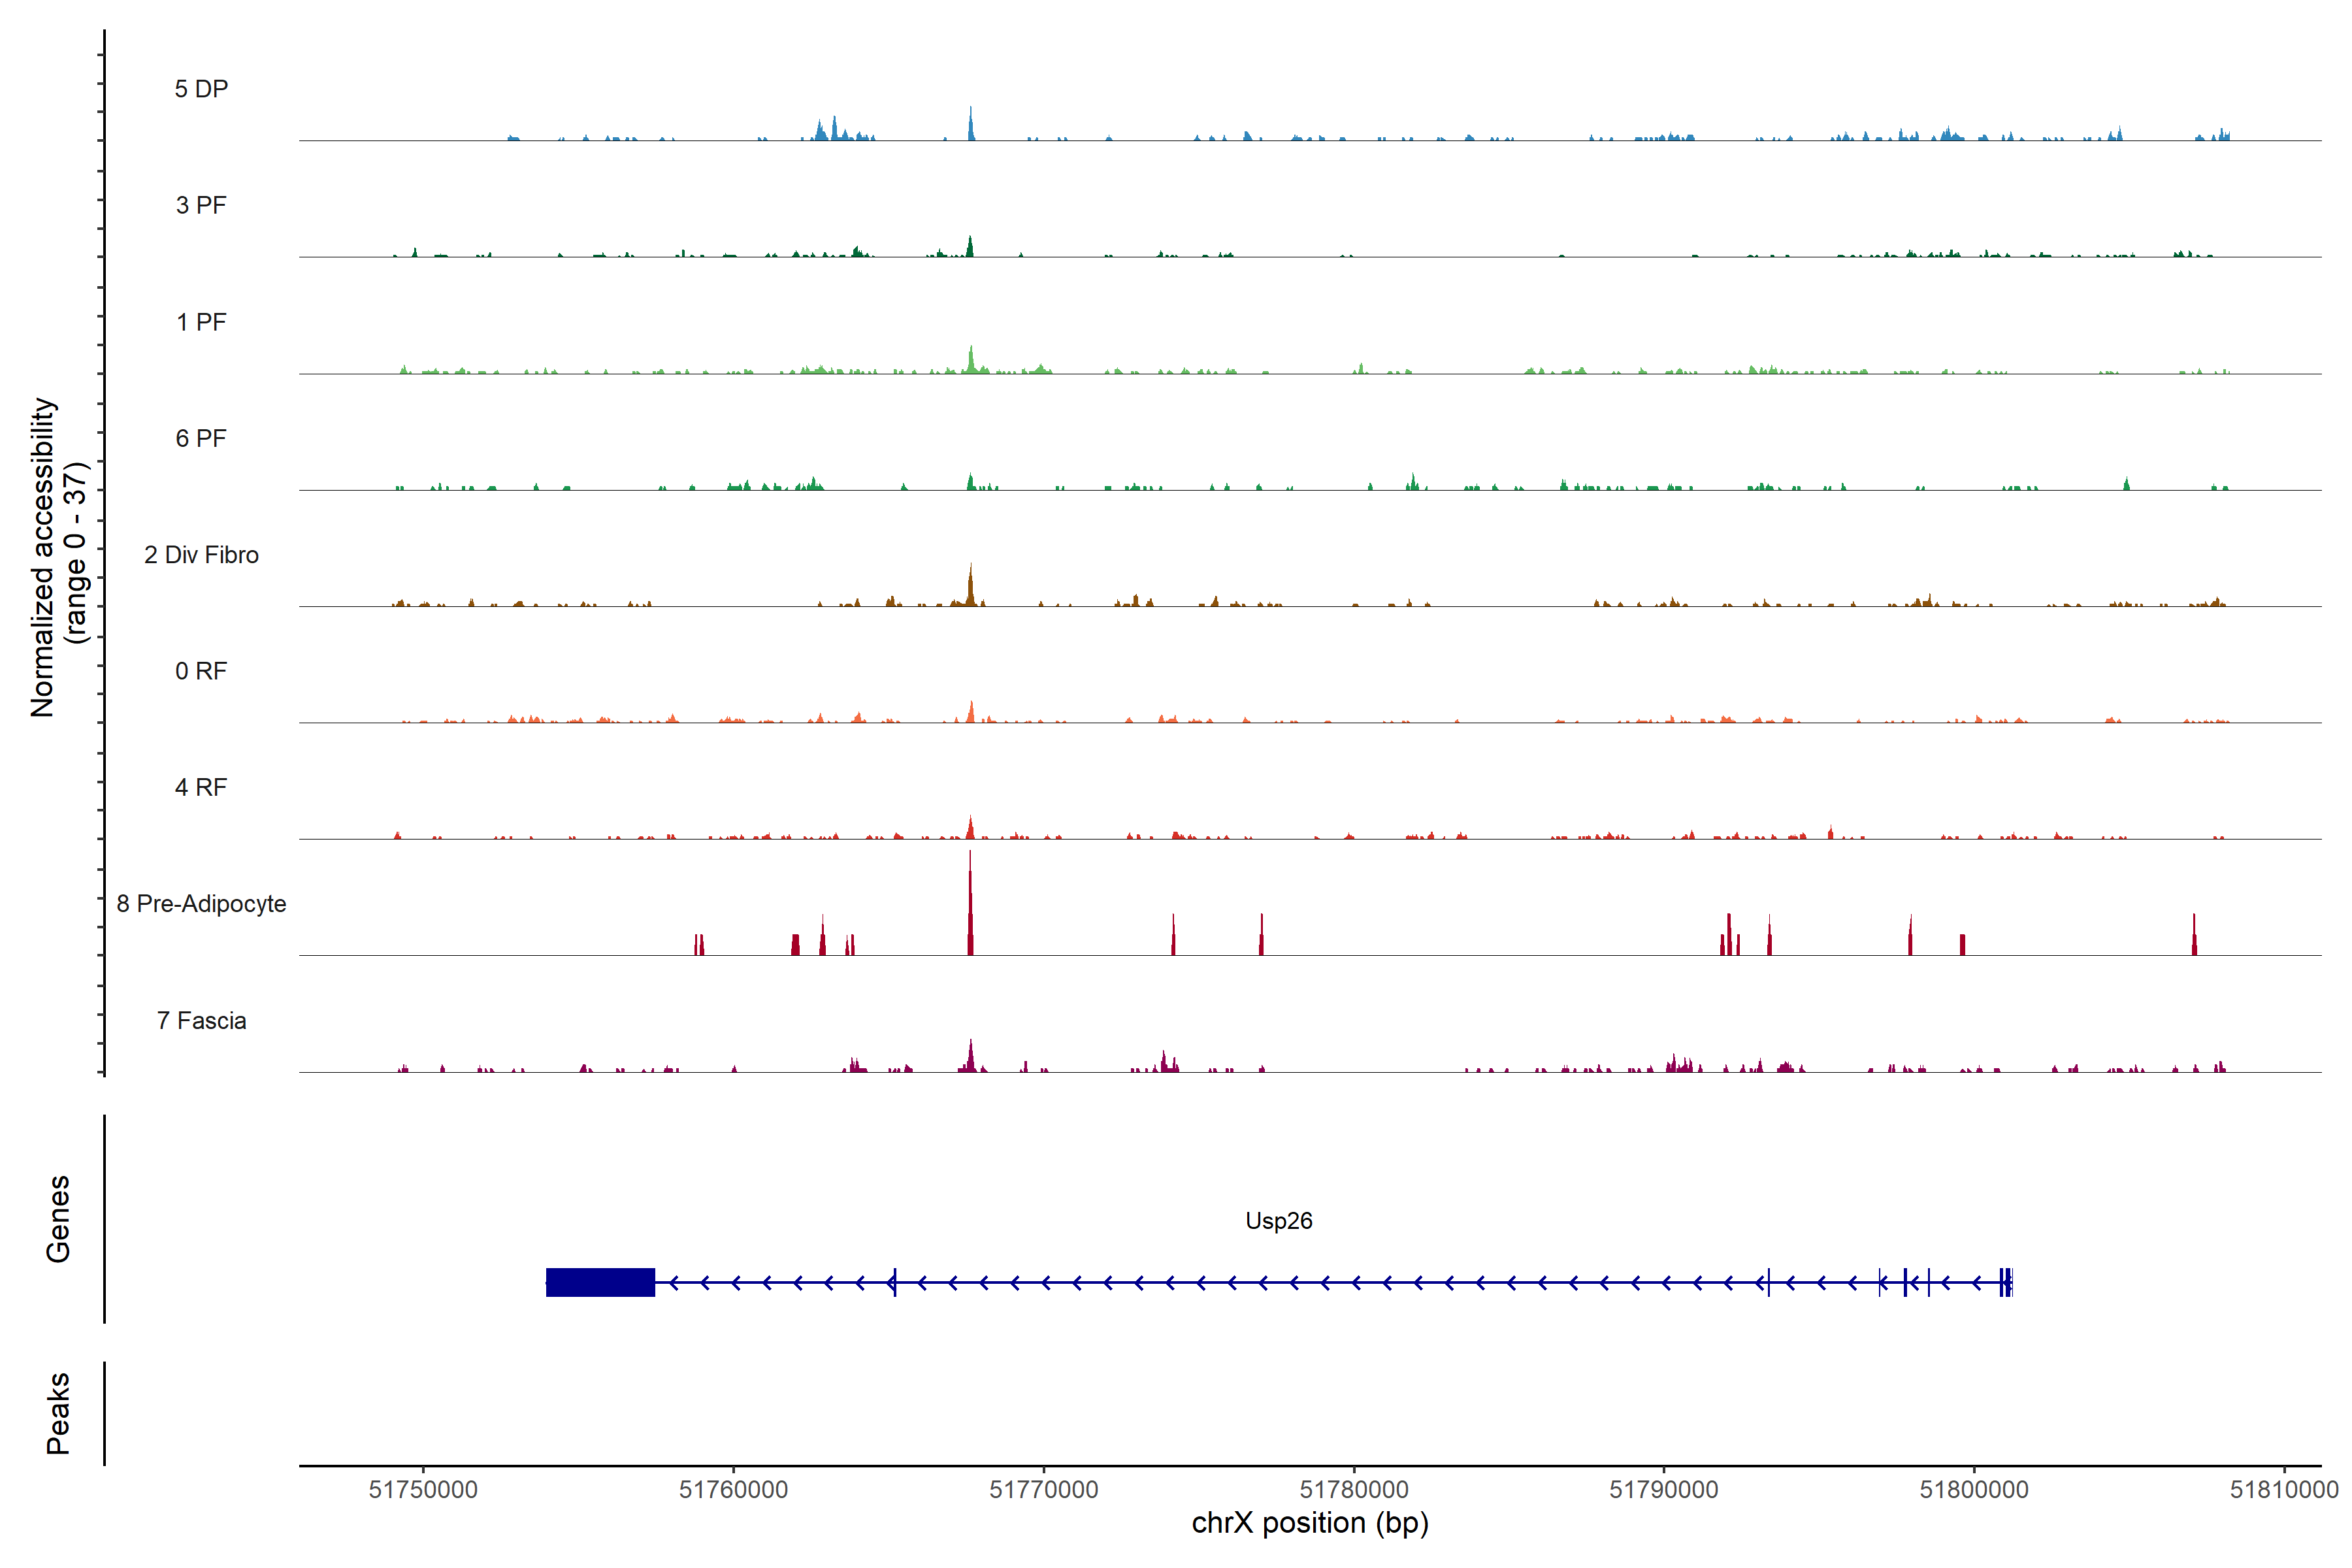Click the 8 Pre-Adipocyte label
This screenshot has width=2352, height=1568.
pos(201,904)
